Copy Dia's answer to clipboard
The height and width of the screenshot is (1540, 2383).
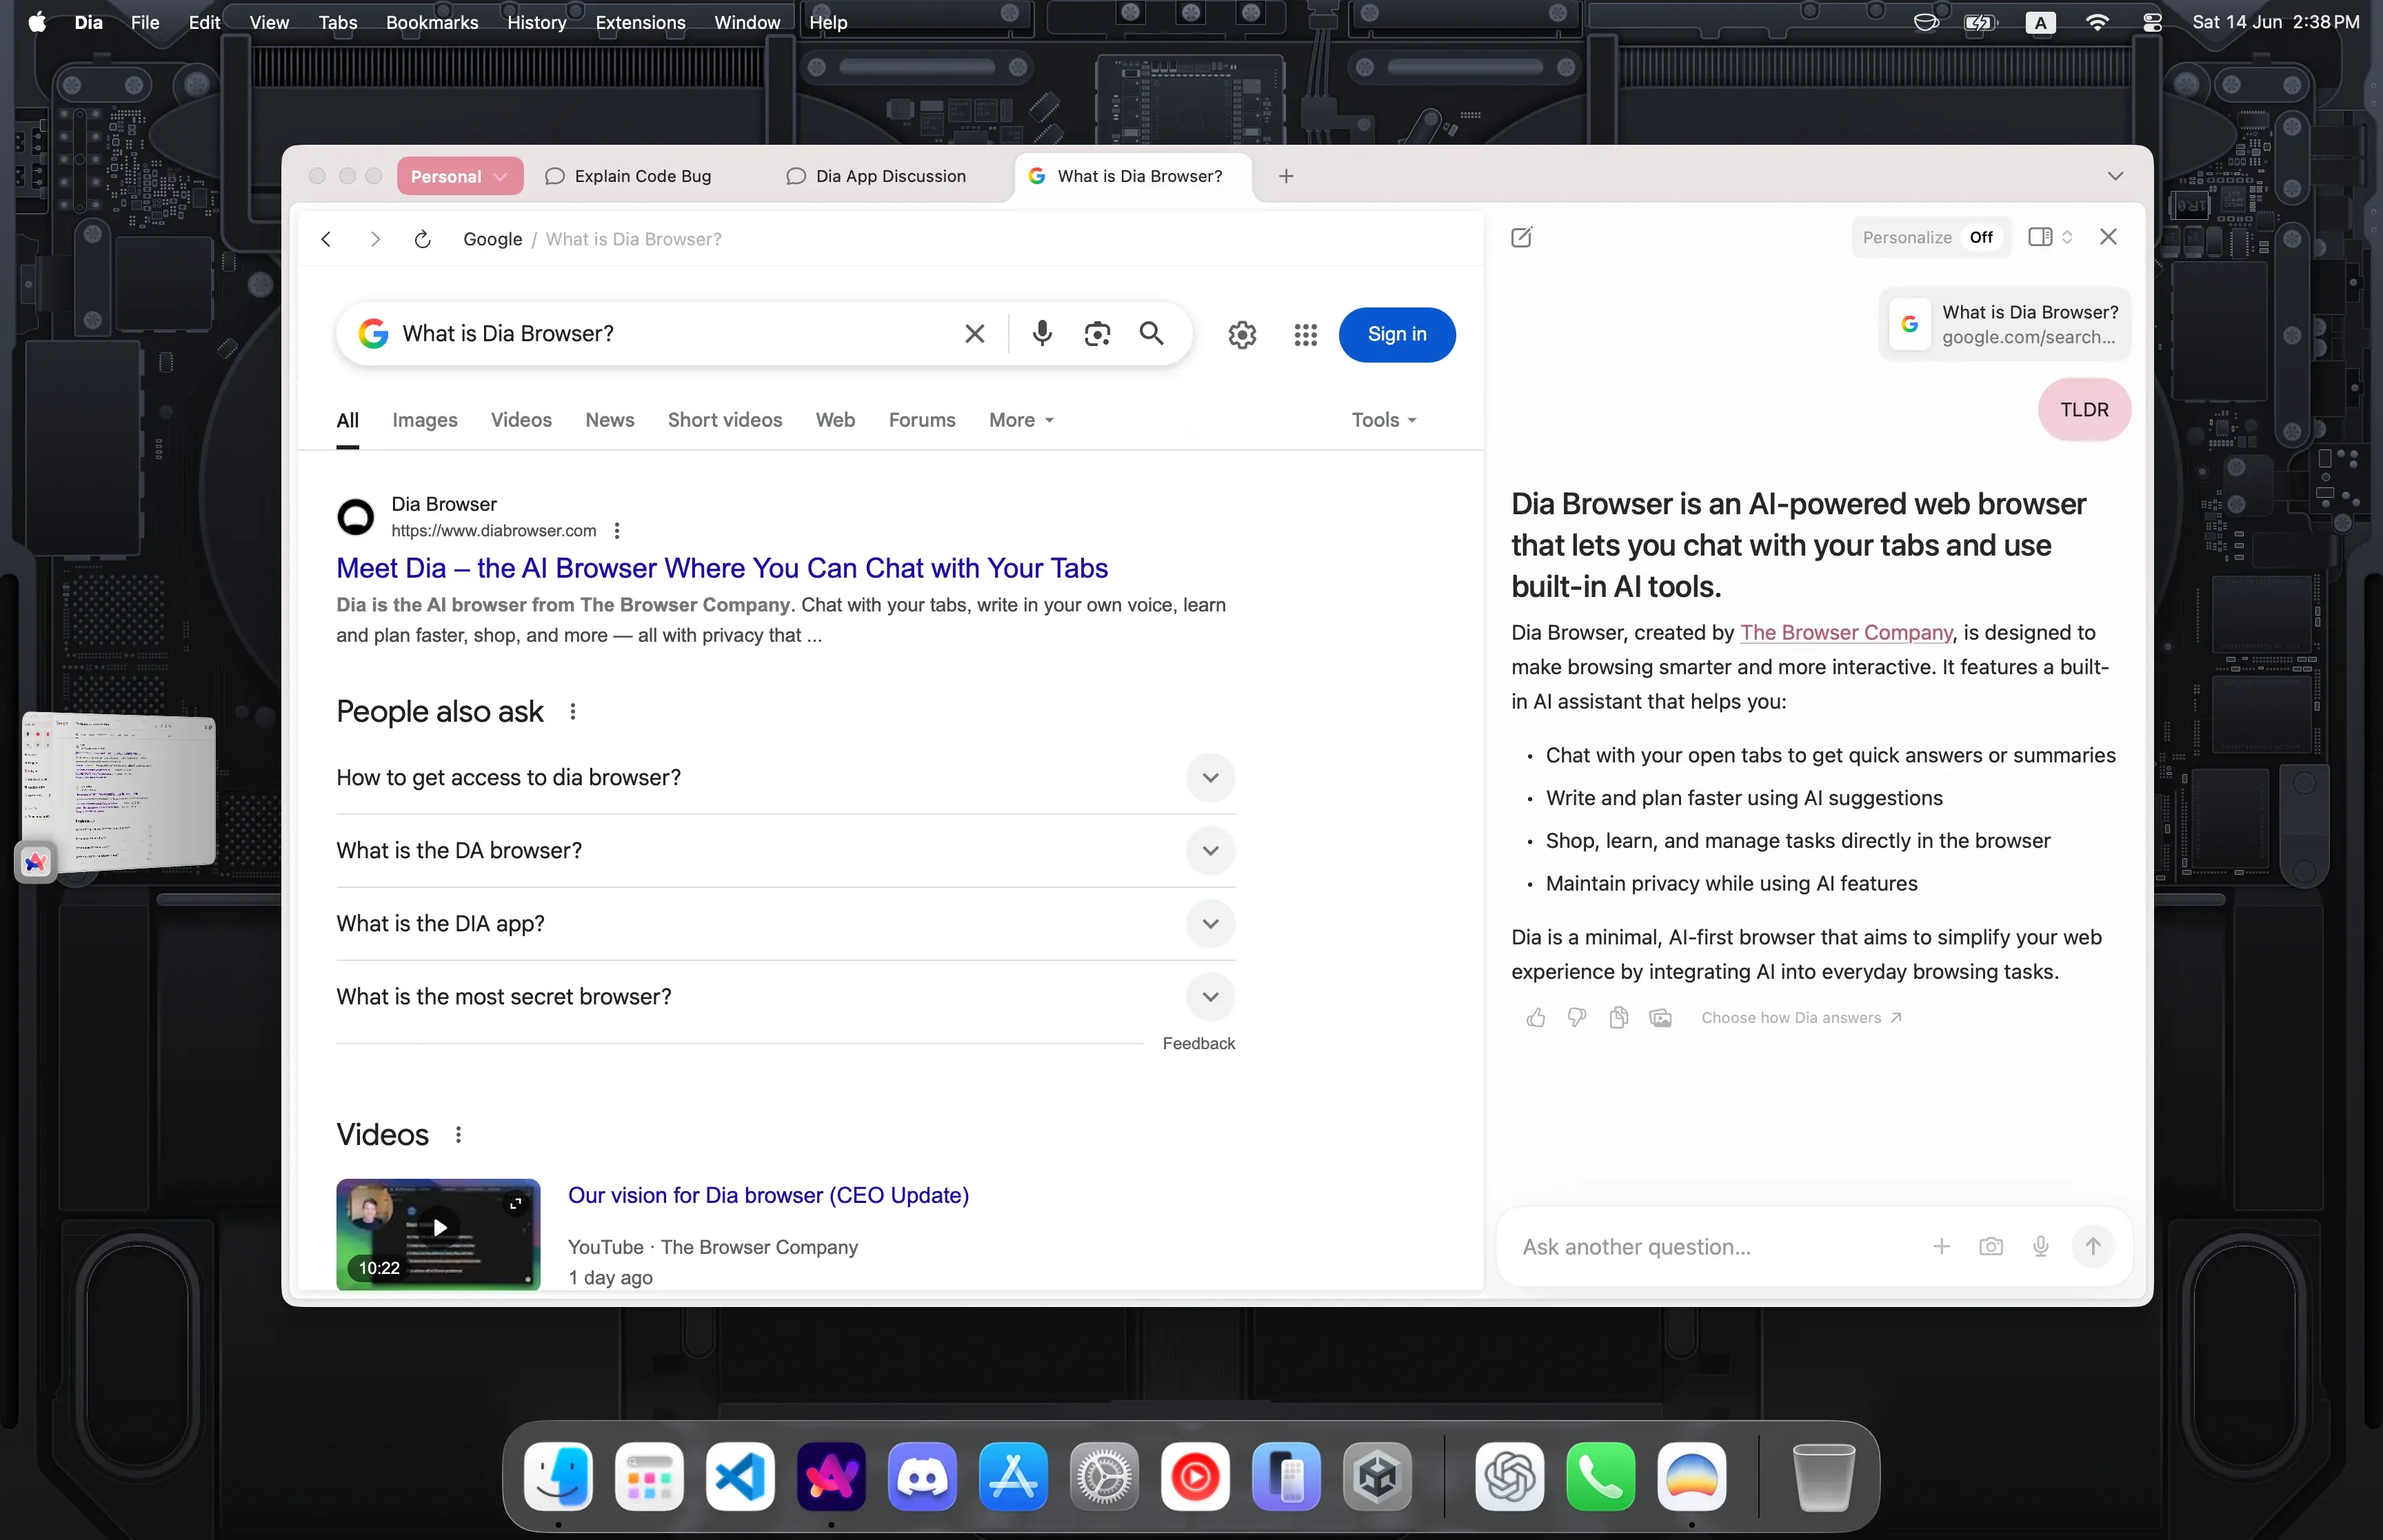[1619, 1018]
